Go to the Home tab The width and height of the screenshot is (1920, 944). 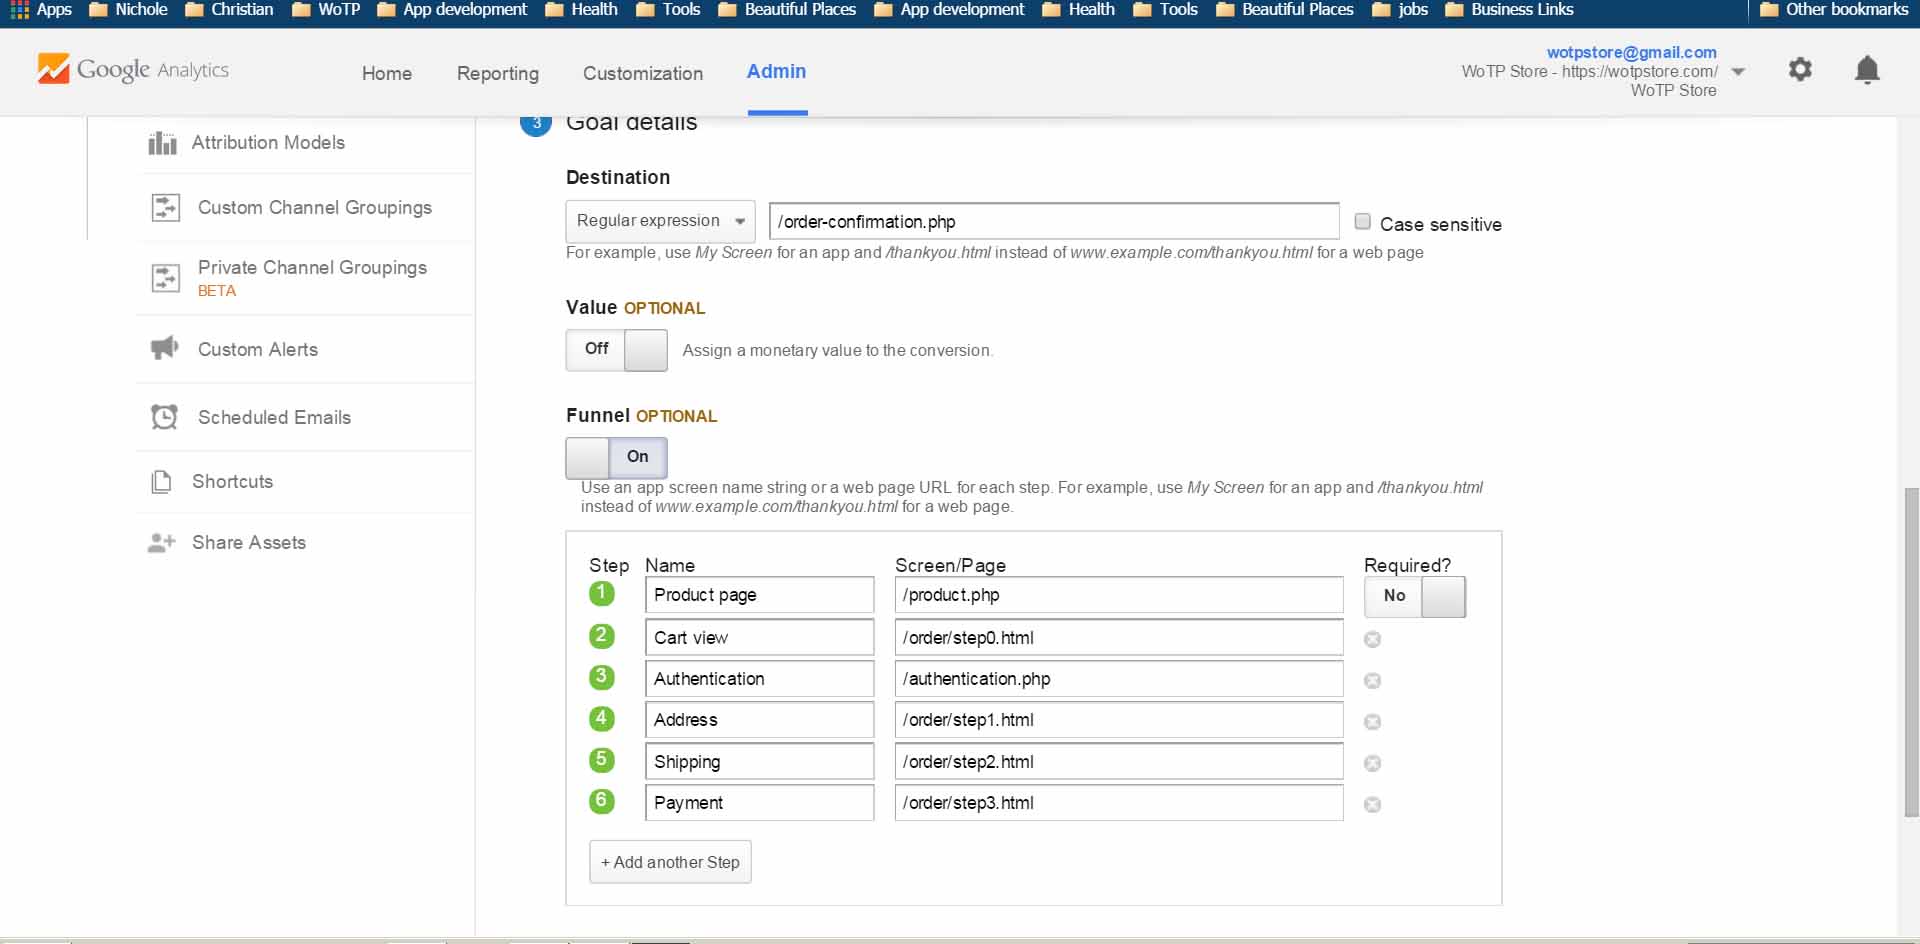(387, 73)
